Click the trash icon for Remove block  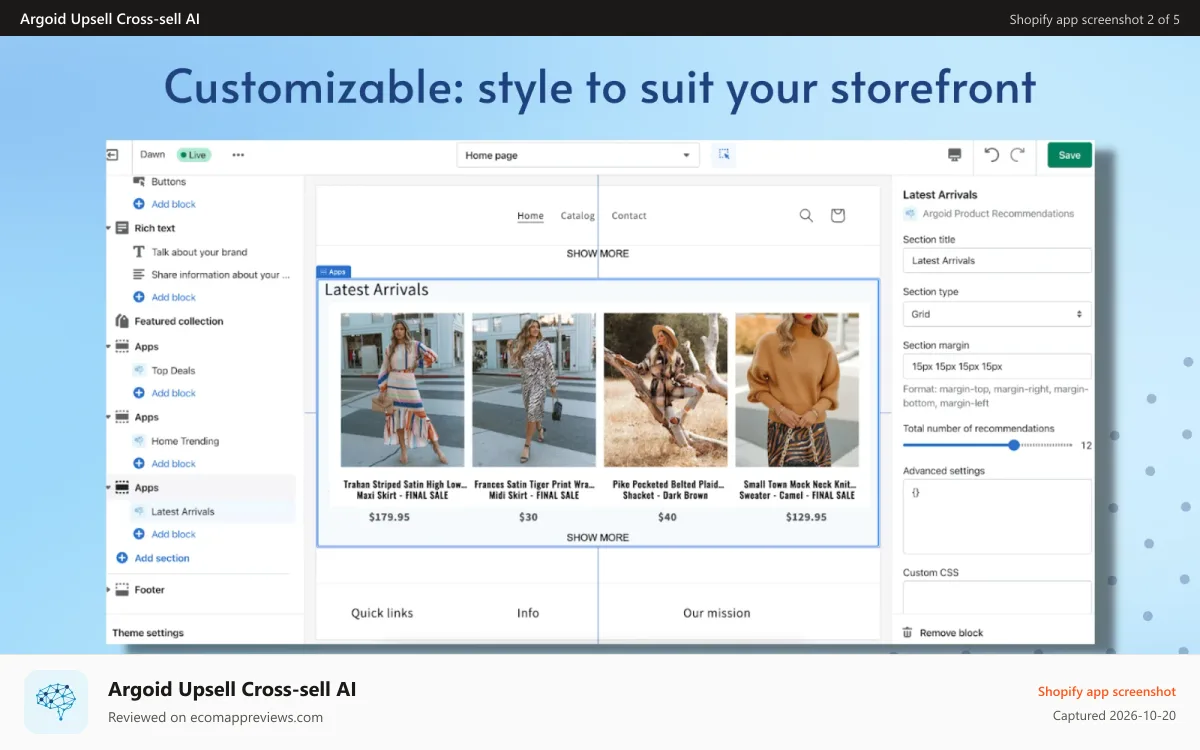(x=908, y=632)
